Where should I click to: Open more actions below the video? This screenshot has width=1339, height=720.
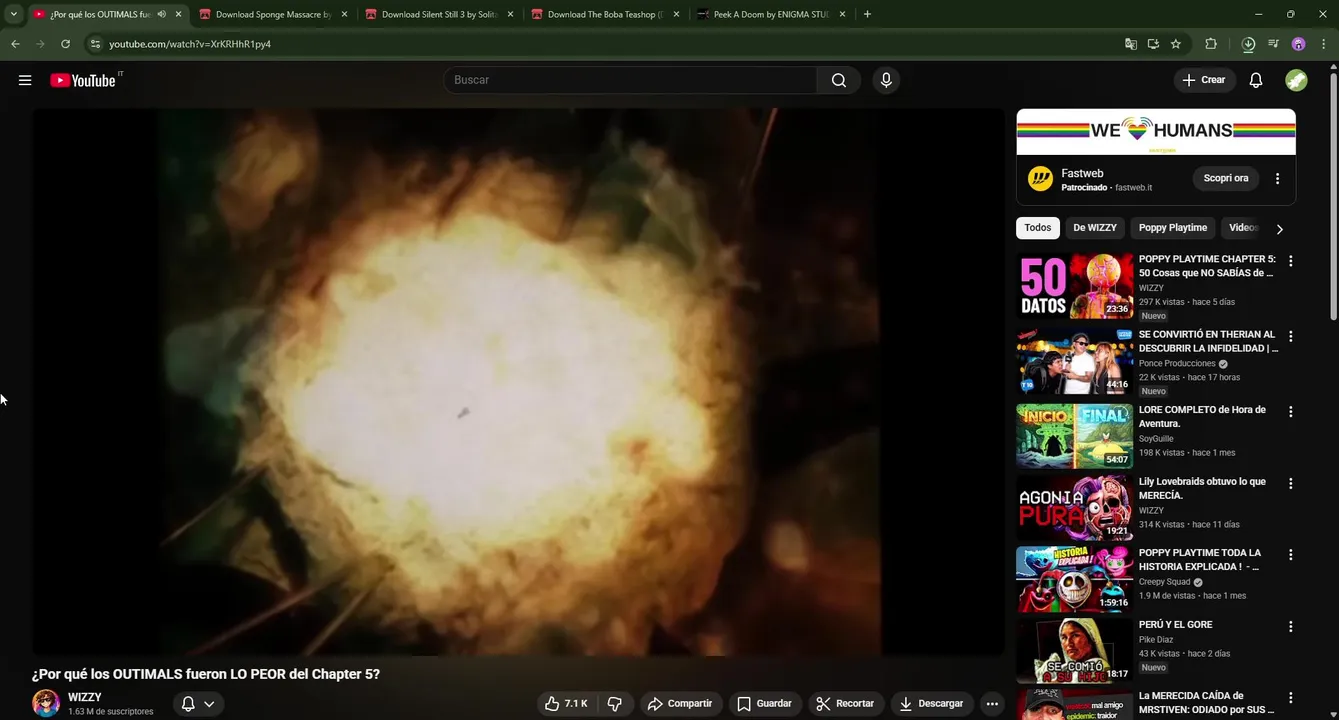coord(991,704)
